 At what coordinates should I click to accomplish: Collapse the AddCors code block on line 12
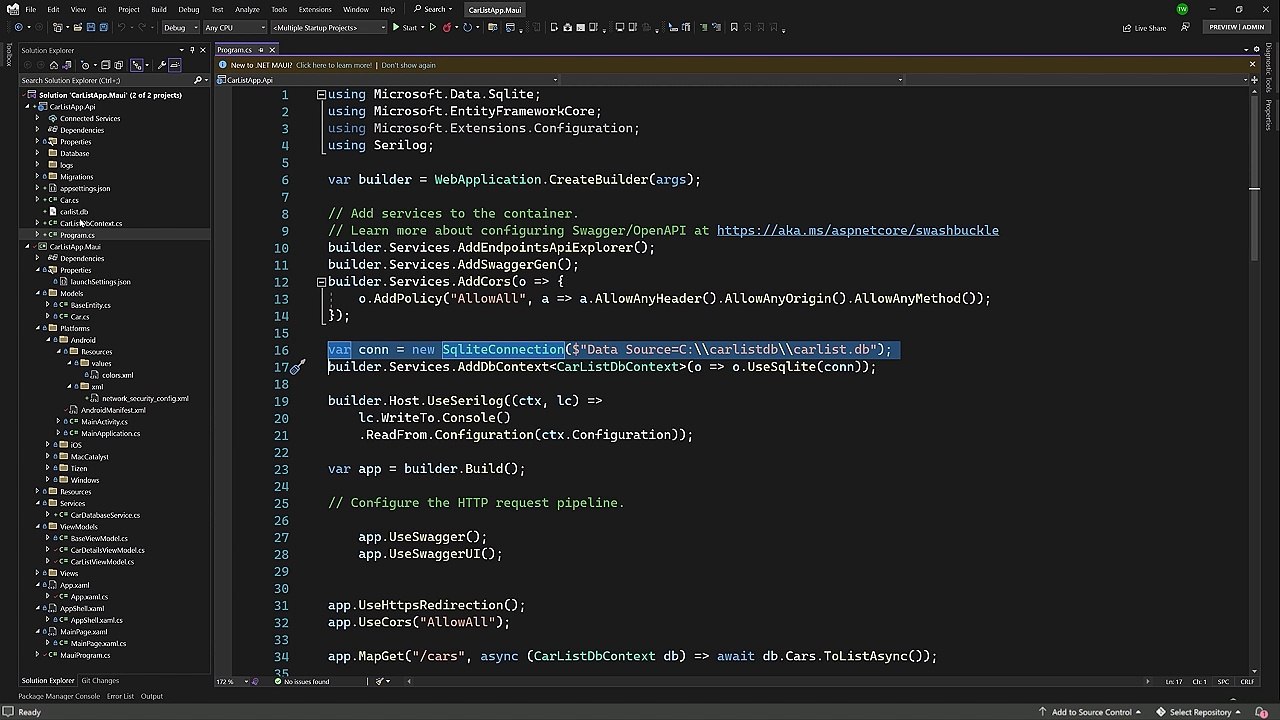(x=321, y=282)
